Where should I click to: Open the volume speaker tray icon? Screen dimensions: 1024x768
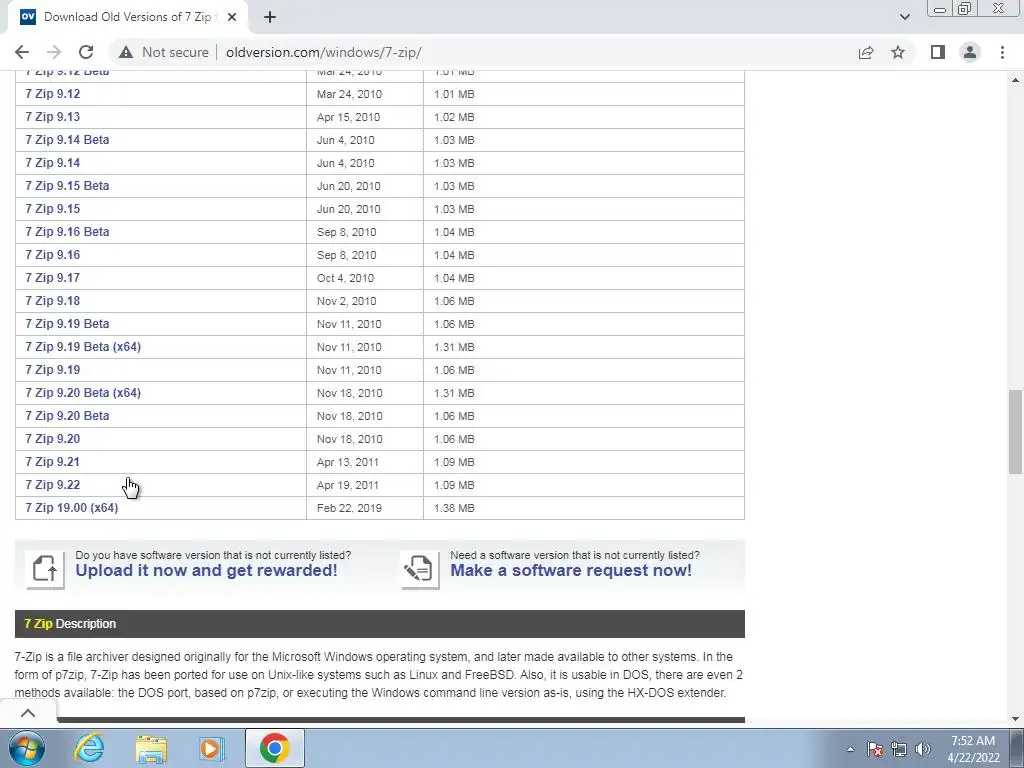pyautogui.click(x=923, y=749)
